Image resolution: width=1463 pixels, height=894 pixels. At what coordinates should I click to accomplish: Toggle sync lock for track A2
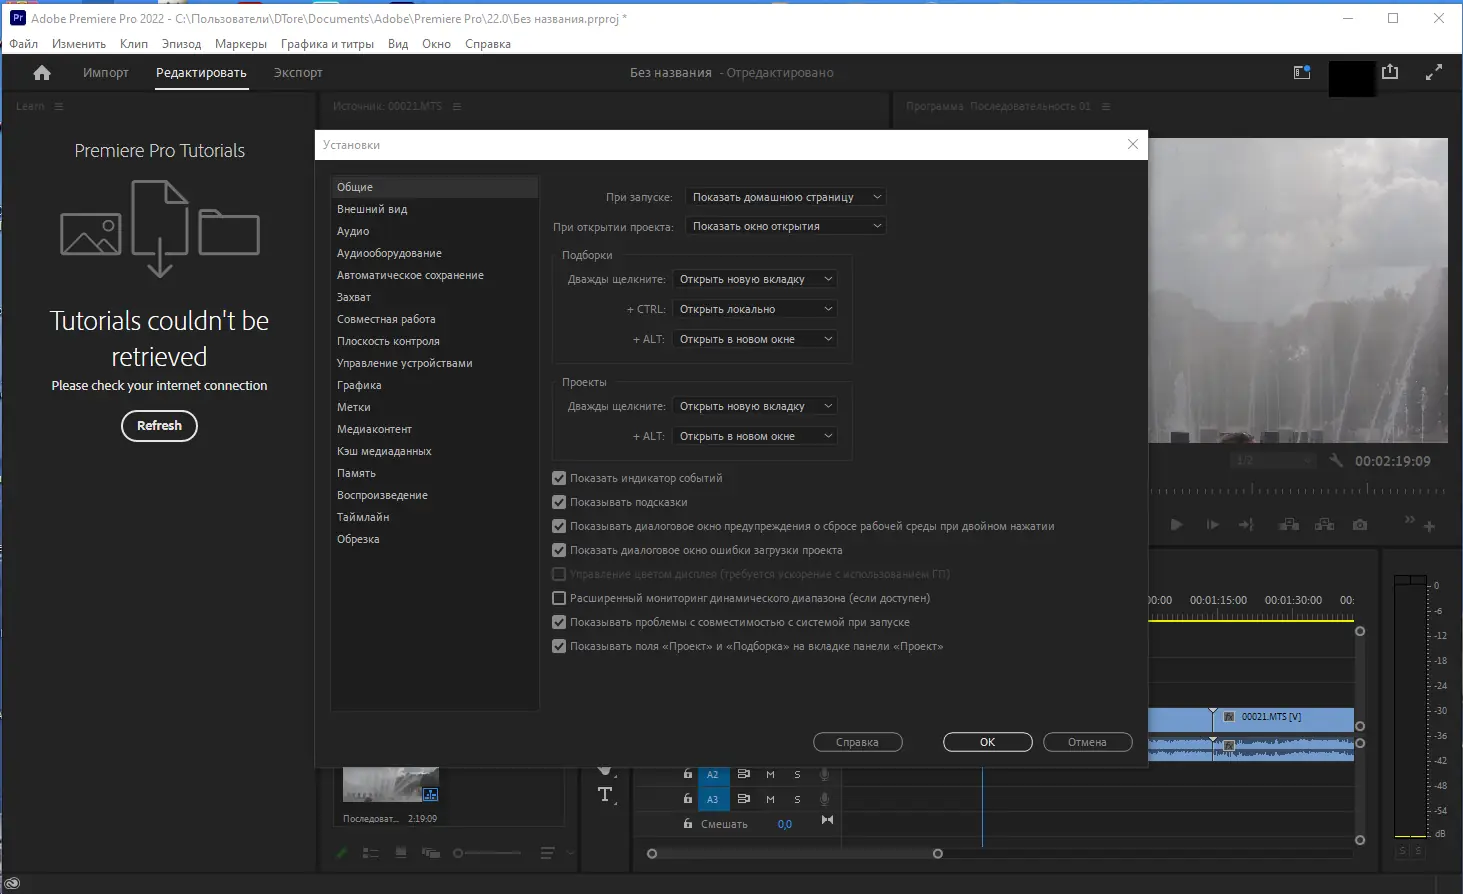pos(744,774)
